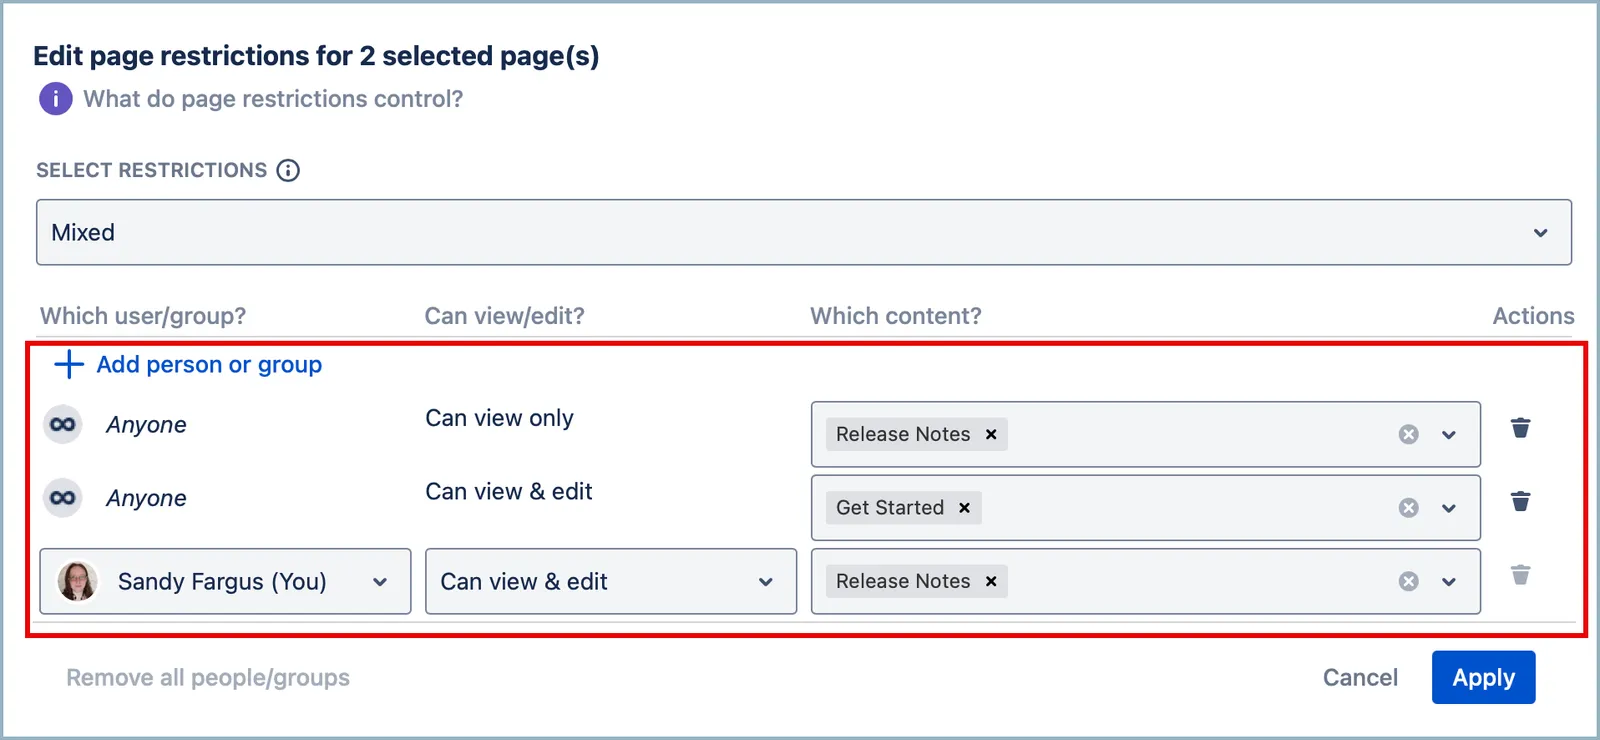Click the Which content? column header
This screenshot has height=740, width=1600.
896,316
